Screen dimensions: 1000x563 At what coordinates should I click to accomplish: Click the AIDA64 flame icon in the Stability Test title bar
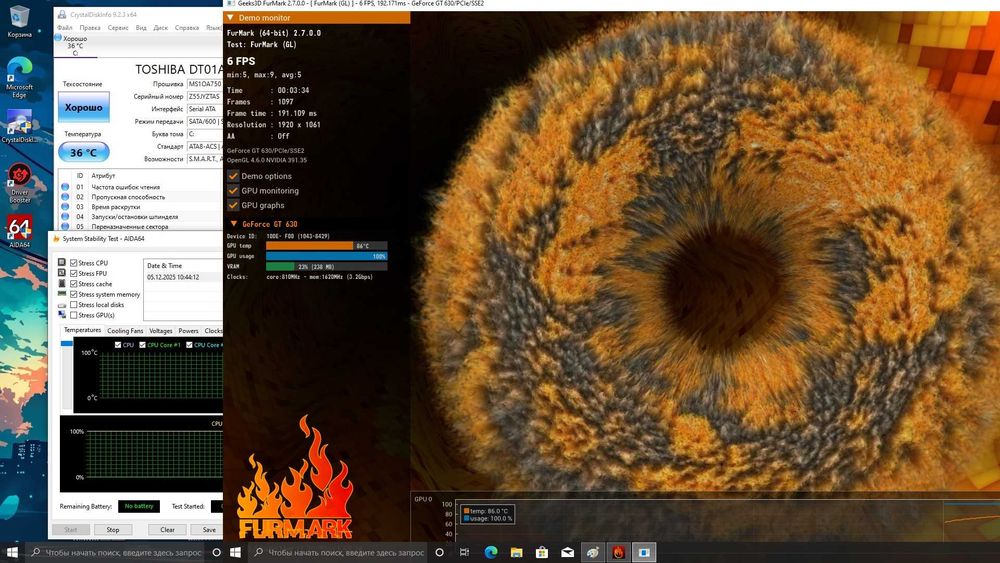(56, 238)
